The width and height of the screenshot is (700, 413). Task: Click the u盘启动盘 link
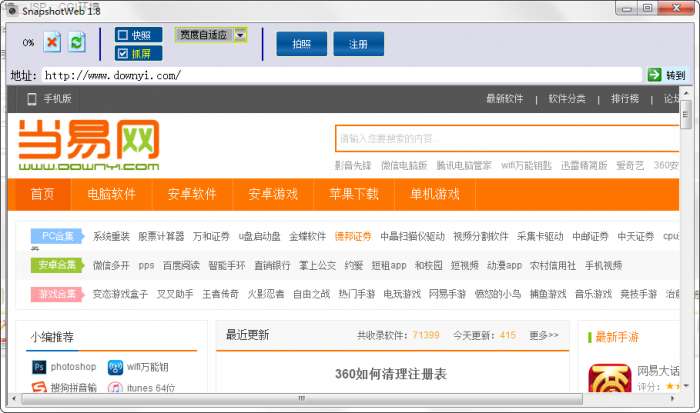click(259, 236)
